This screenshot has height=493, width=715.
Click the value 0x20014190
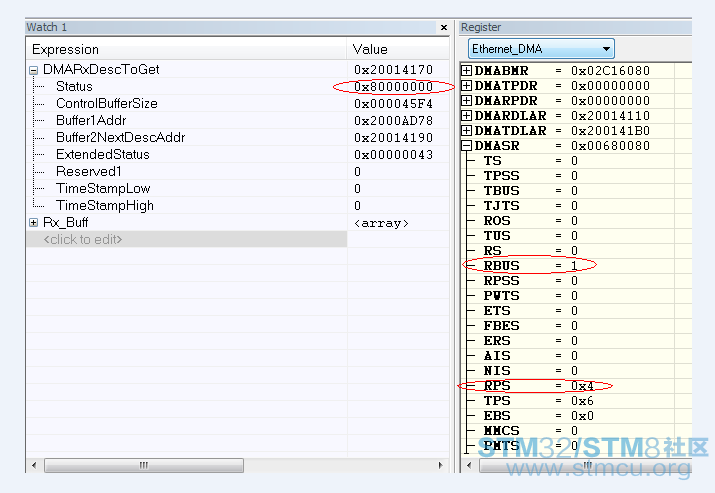pos(394,138)
